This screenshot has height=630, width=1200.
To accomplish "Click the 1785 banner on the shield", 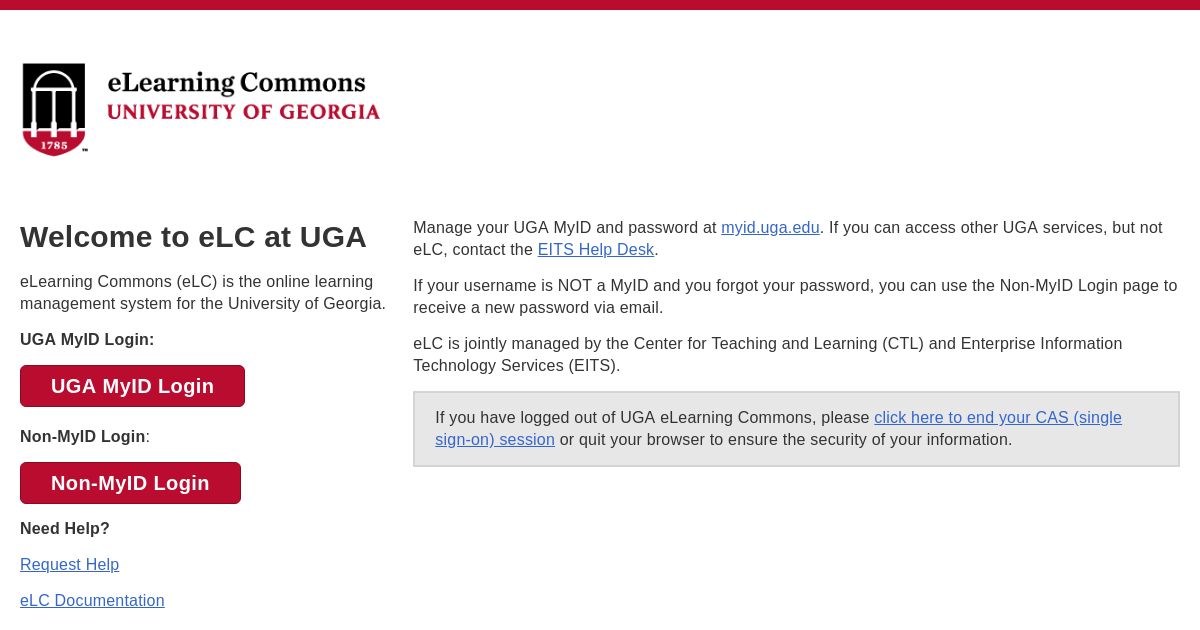I will click(x=54, y=146).
